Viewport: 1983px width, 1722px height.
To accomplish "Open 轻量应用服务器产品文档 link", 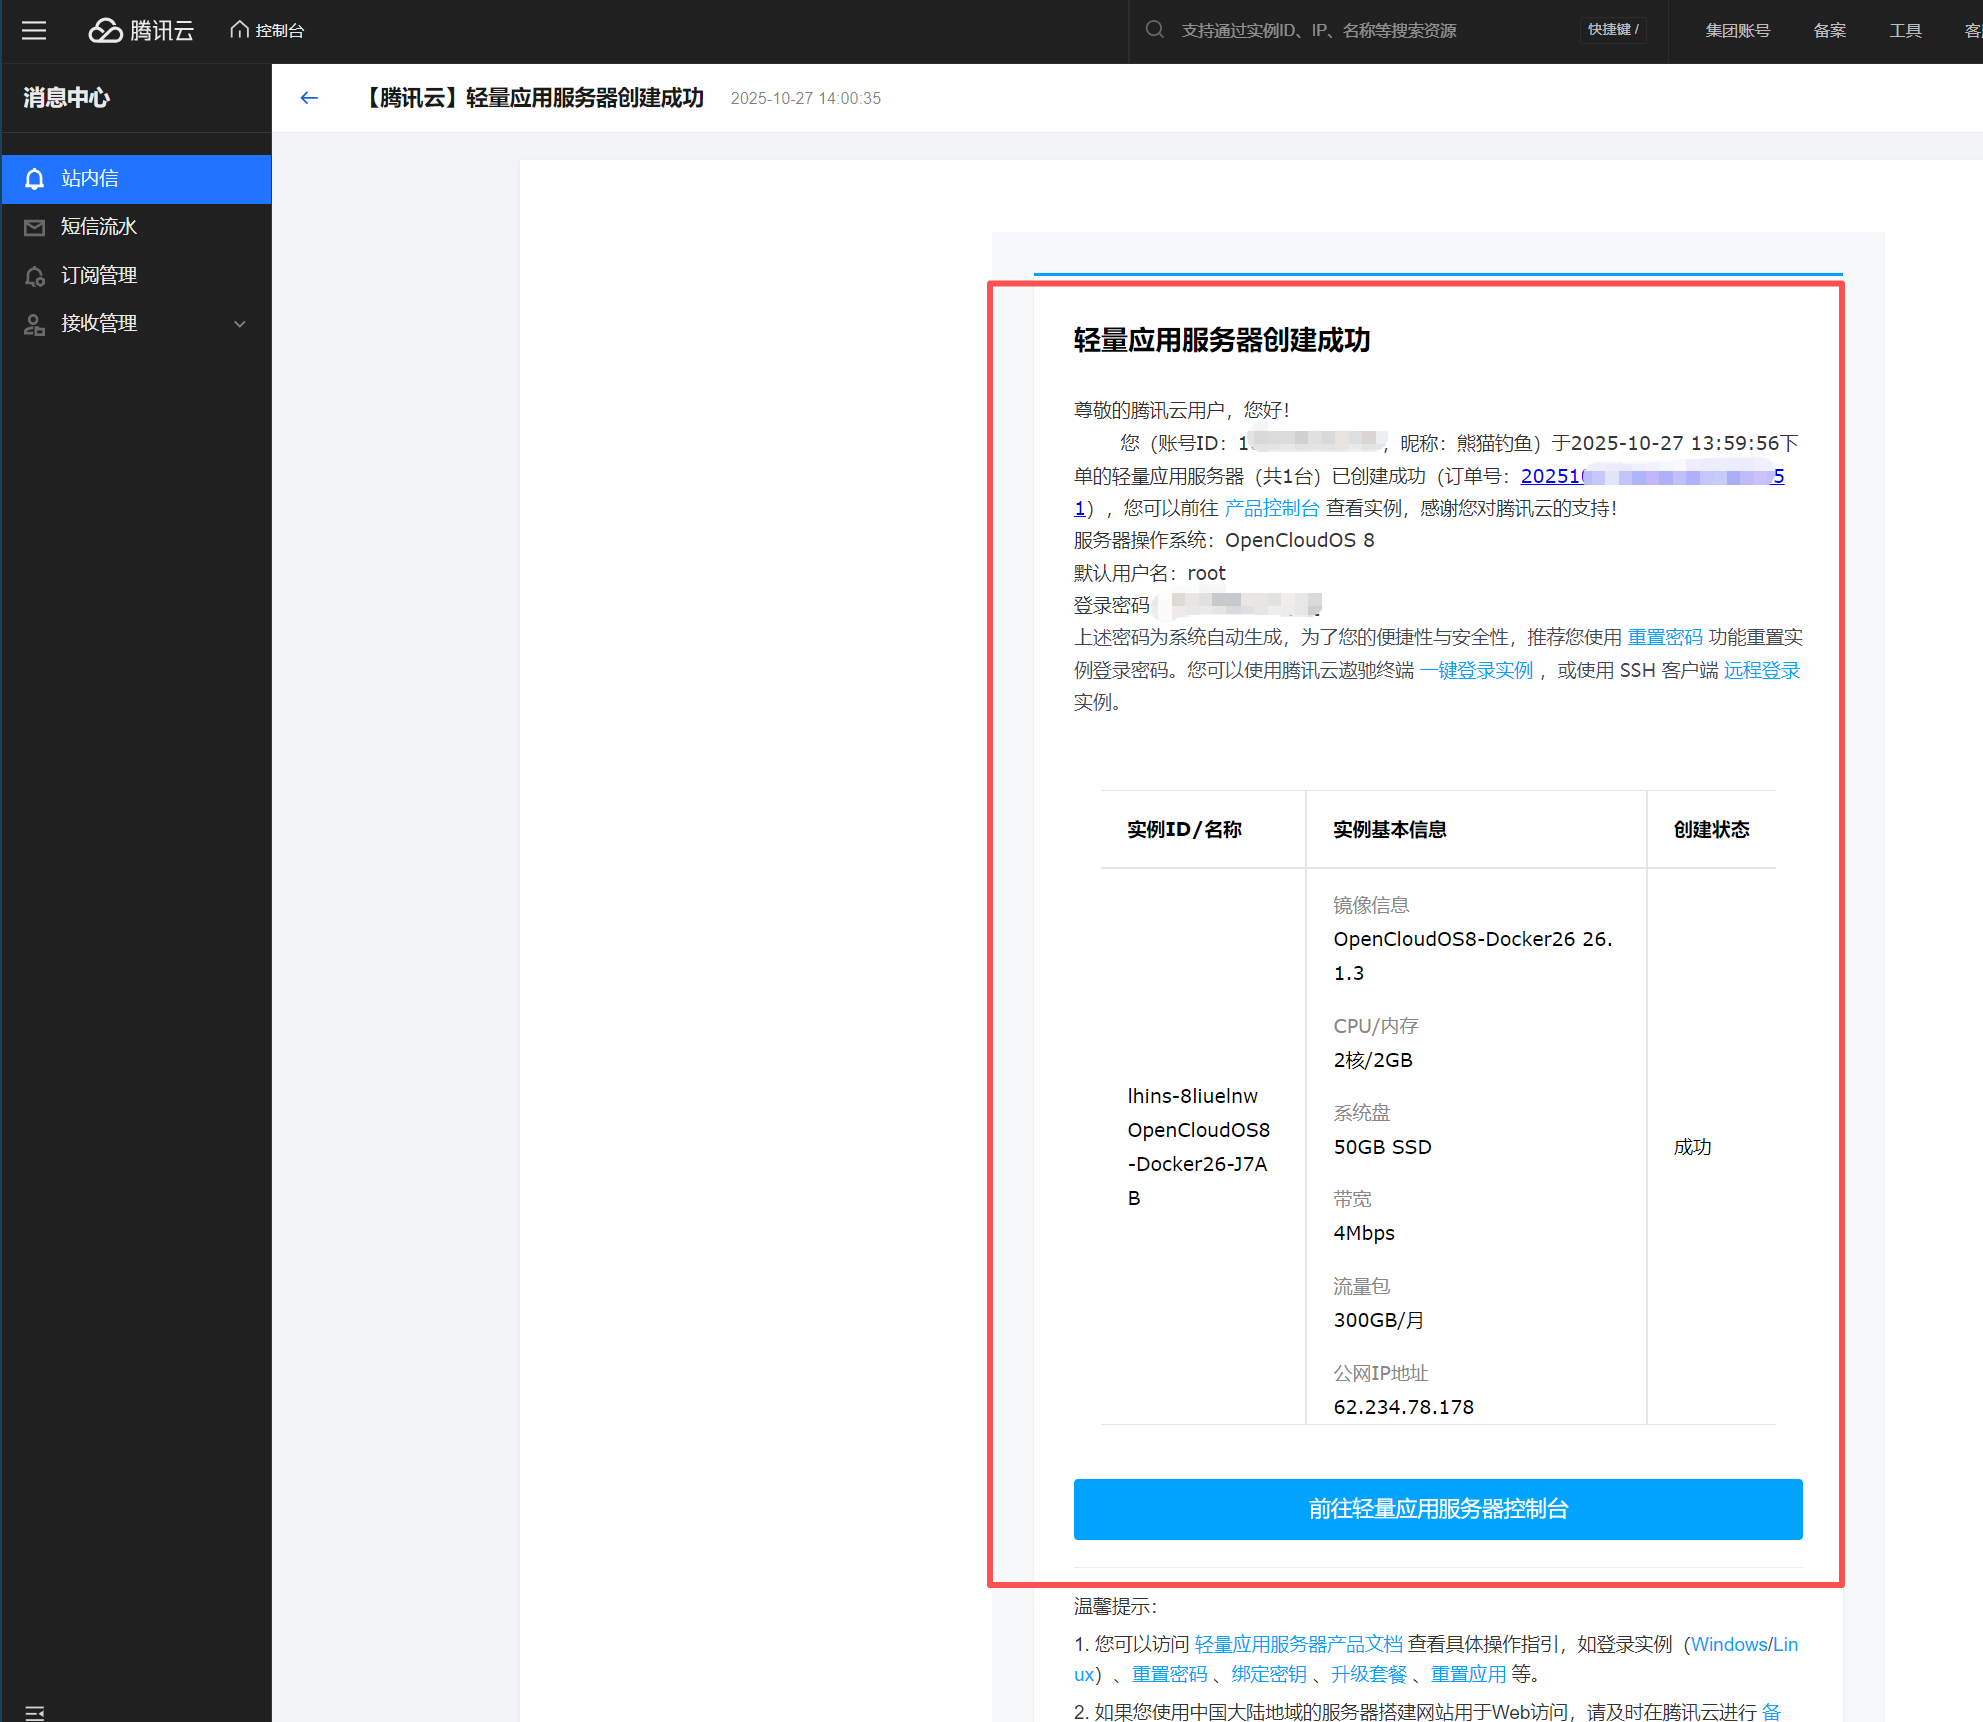I will point(1297,1644).
